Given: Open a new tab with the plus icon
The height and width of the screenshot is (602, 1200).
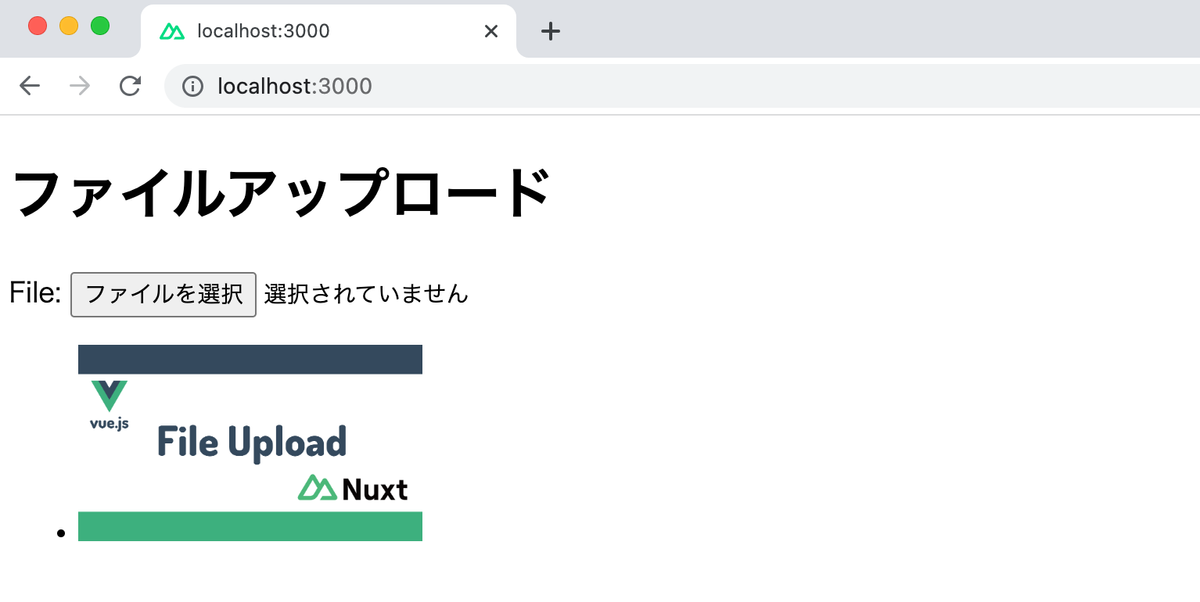Looking at the screenshot, I should (549, 31).
